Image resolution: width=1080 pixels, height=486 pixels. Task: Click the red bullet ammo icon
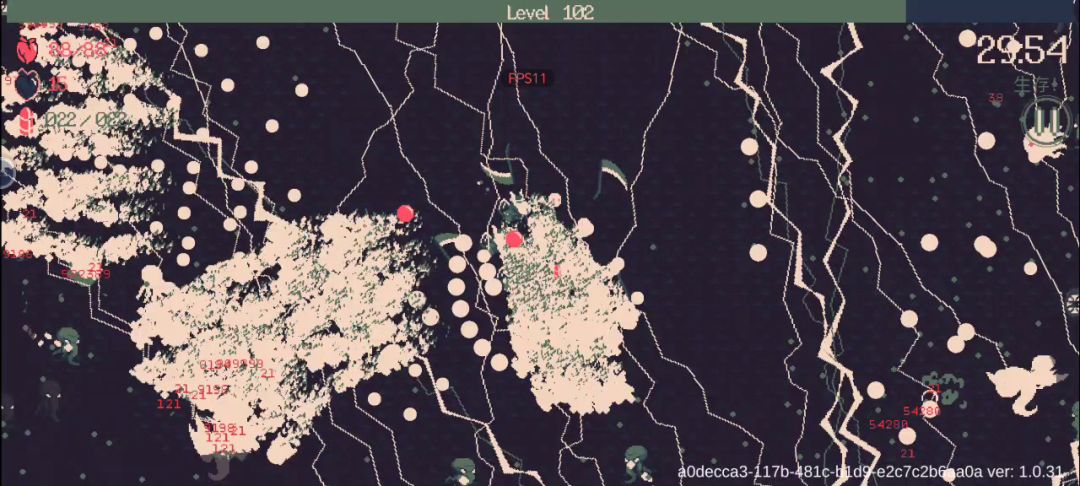[27, 120]
